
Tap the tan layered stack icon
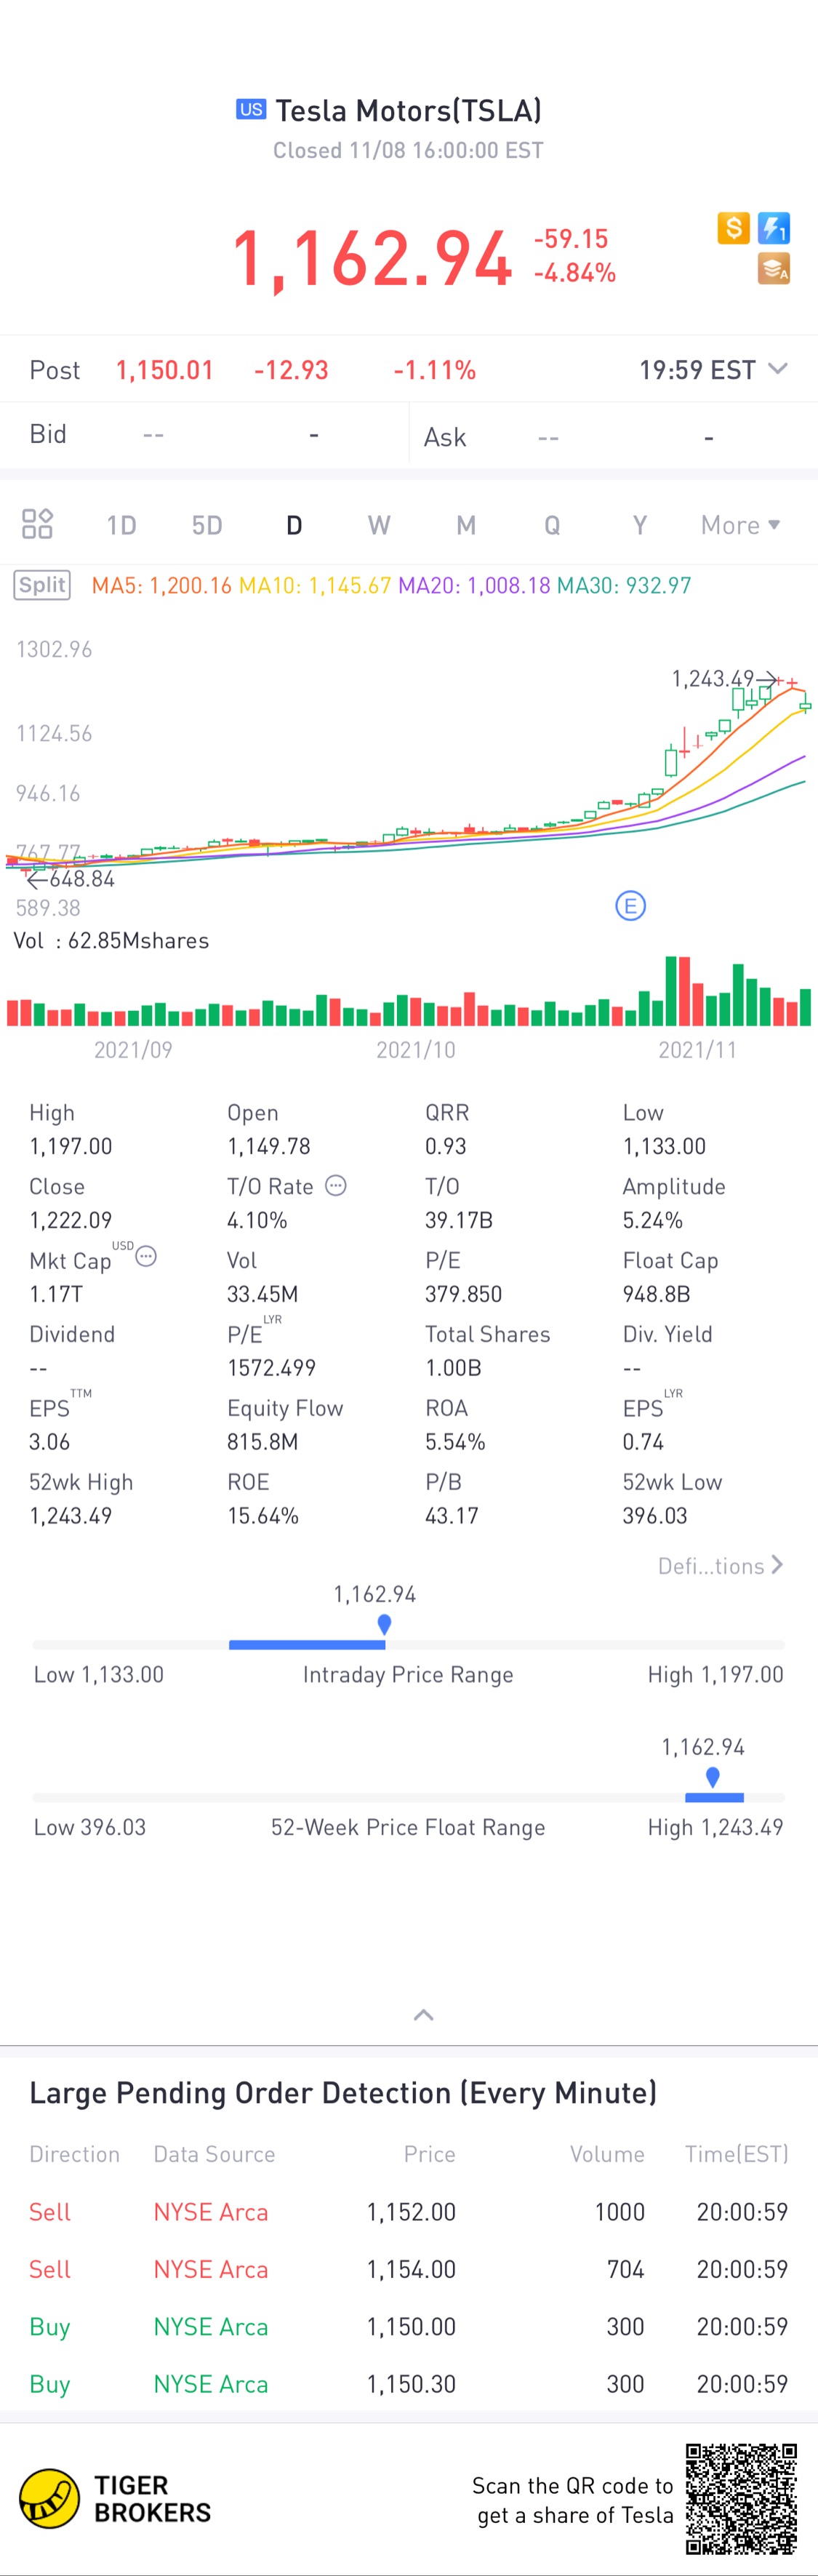[774, 269]
